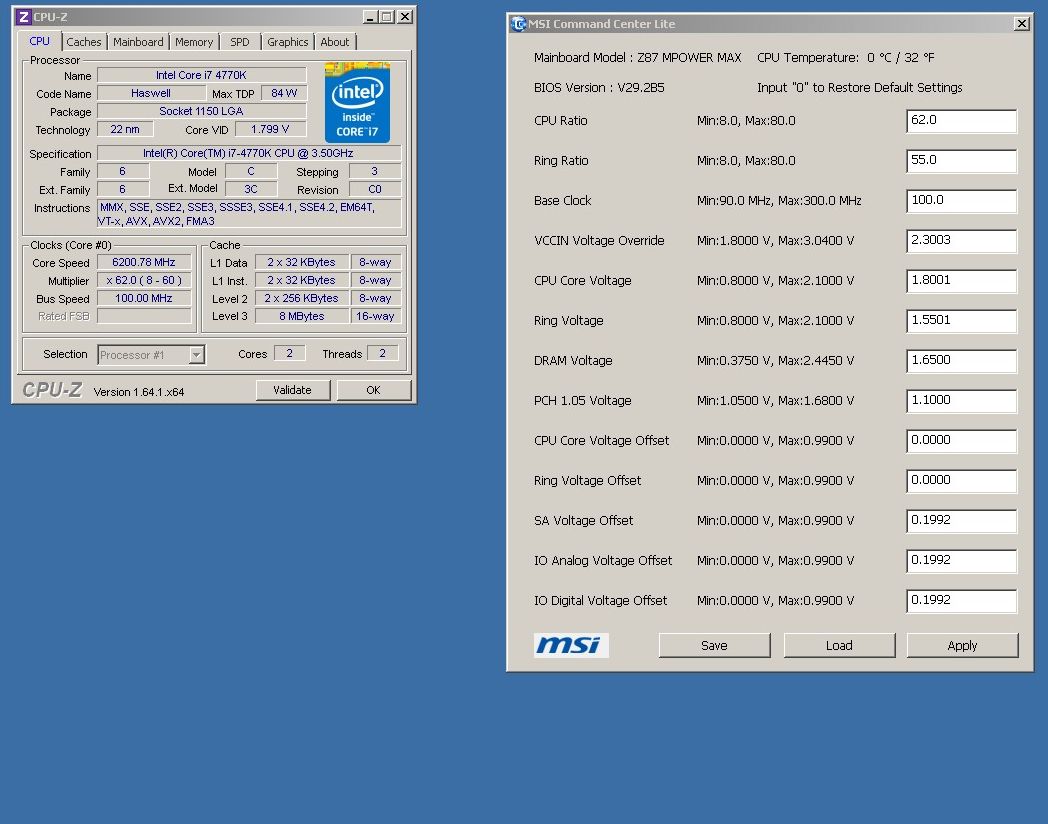1048x824 pixels.
Task: Open the About tab in CPU-Z
Action: (335, 42)
